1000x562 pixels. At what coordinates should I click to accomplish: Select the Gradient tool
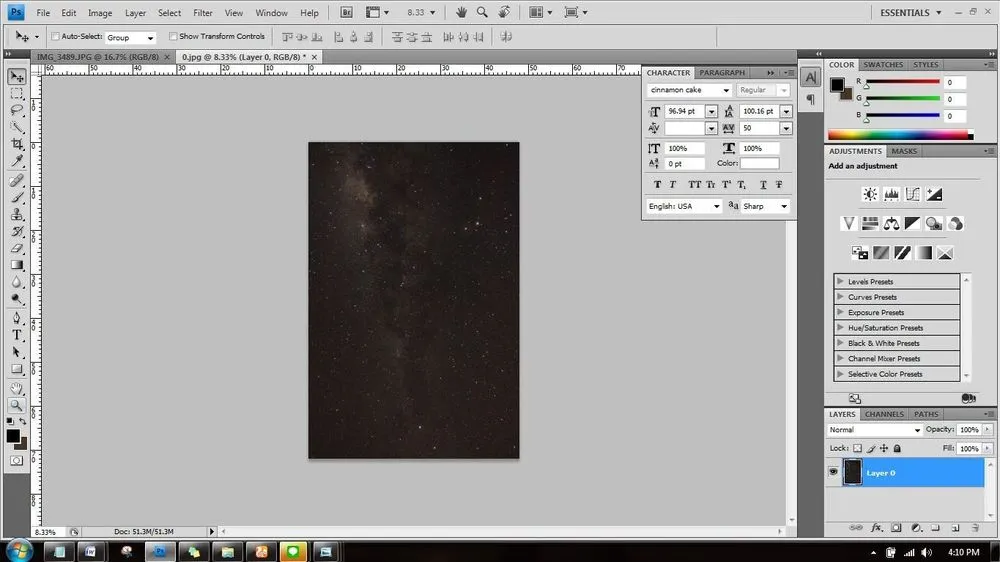point(17,265)
